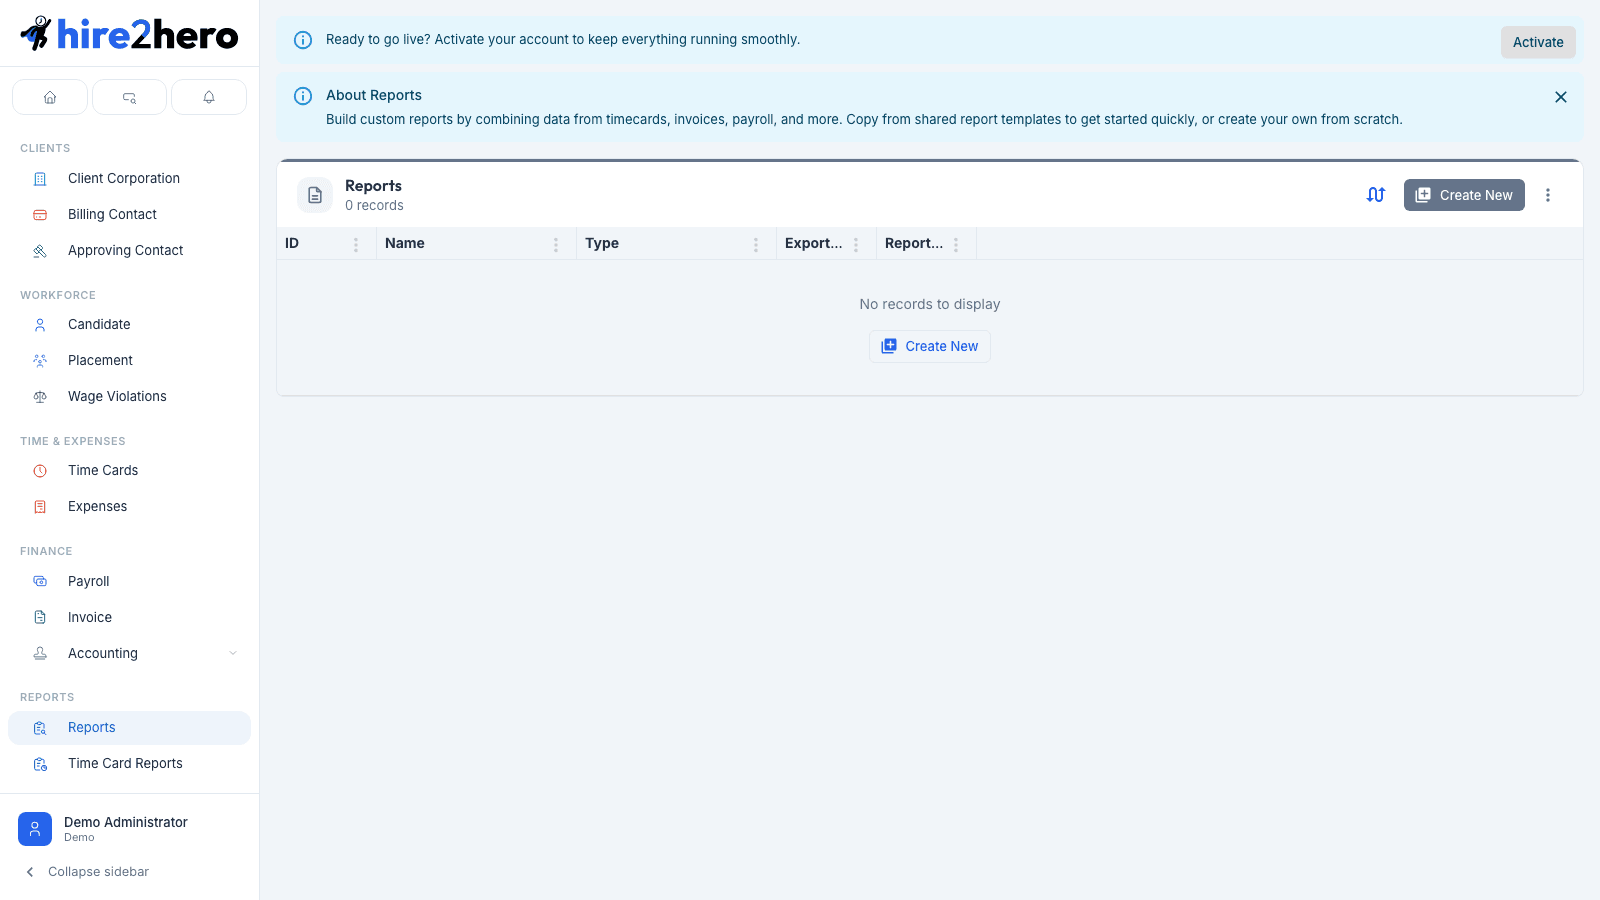
Task: Sort by the ID column header
Action: [x=292, y=244]
